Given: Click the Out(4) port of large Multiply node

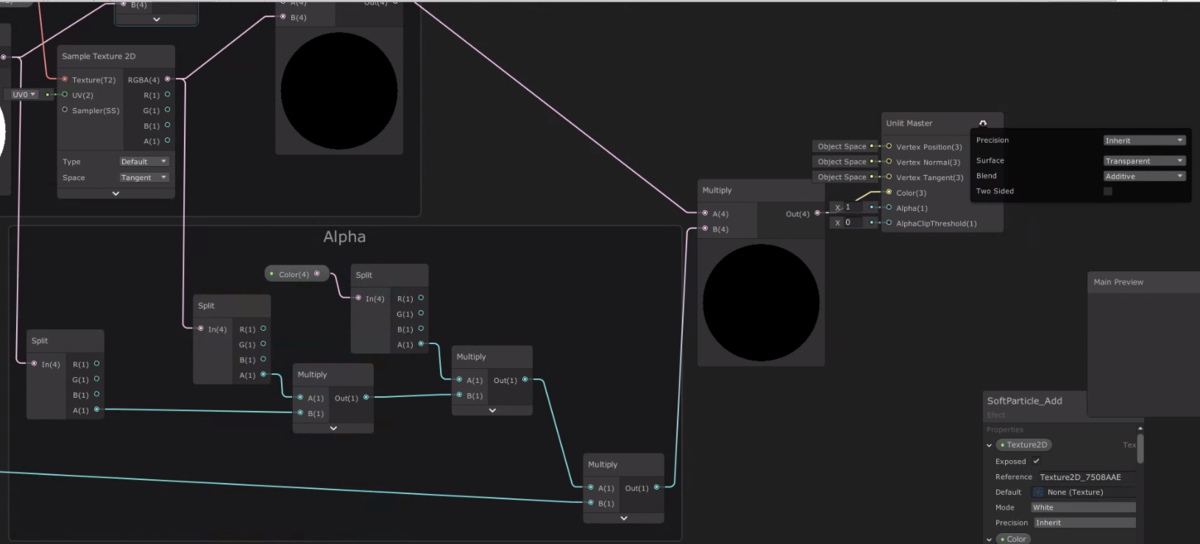Looking at the screenshot, I should (x=818, y=213).
